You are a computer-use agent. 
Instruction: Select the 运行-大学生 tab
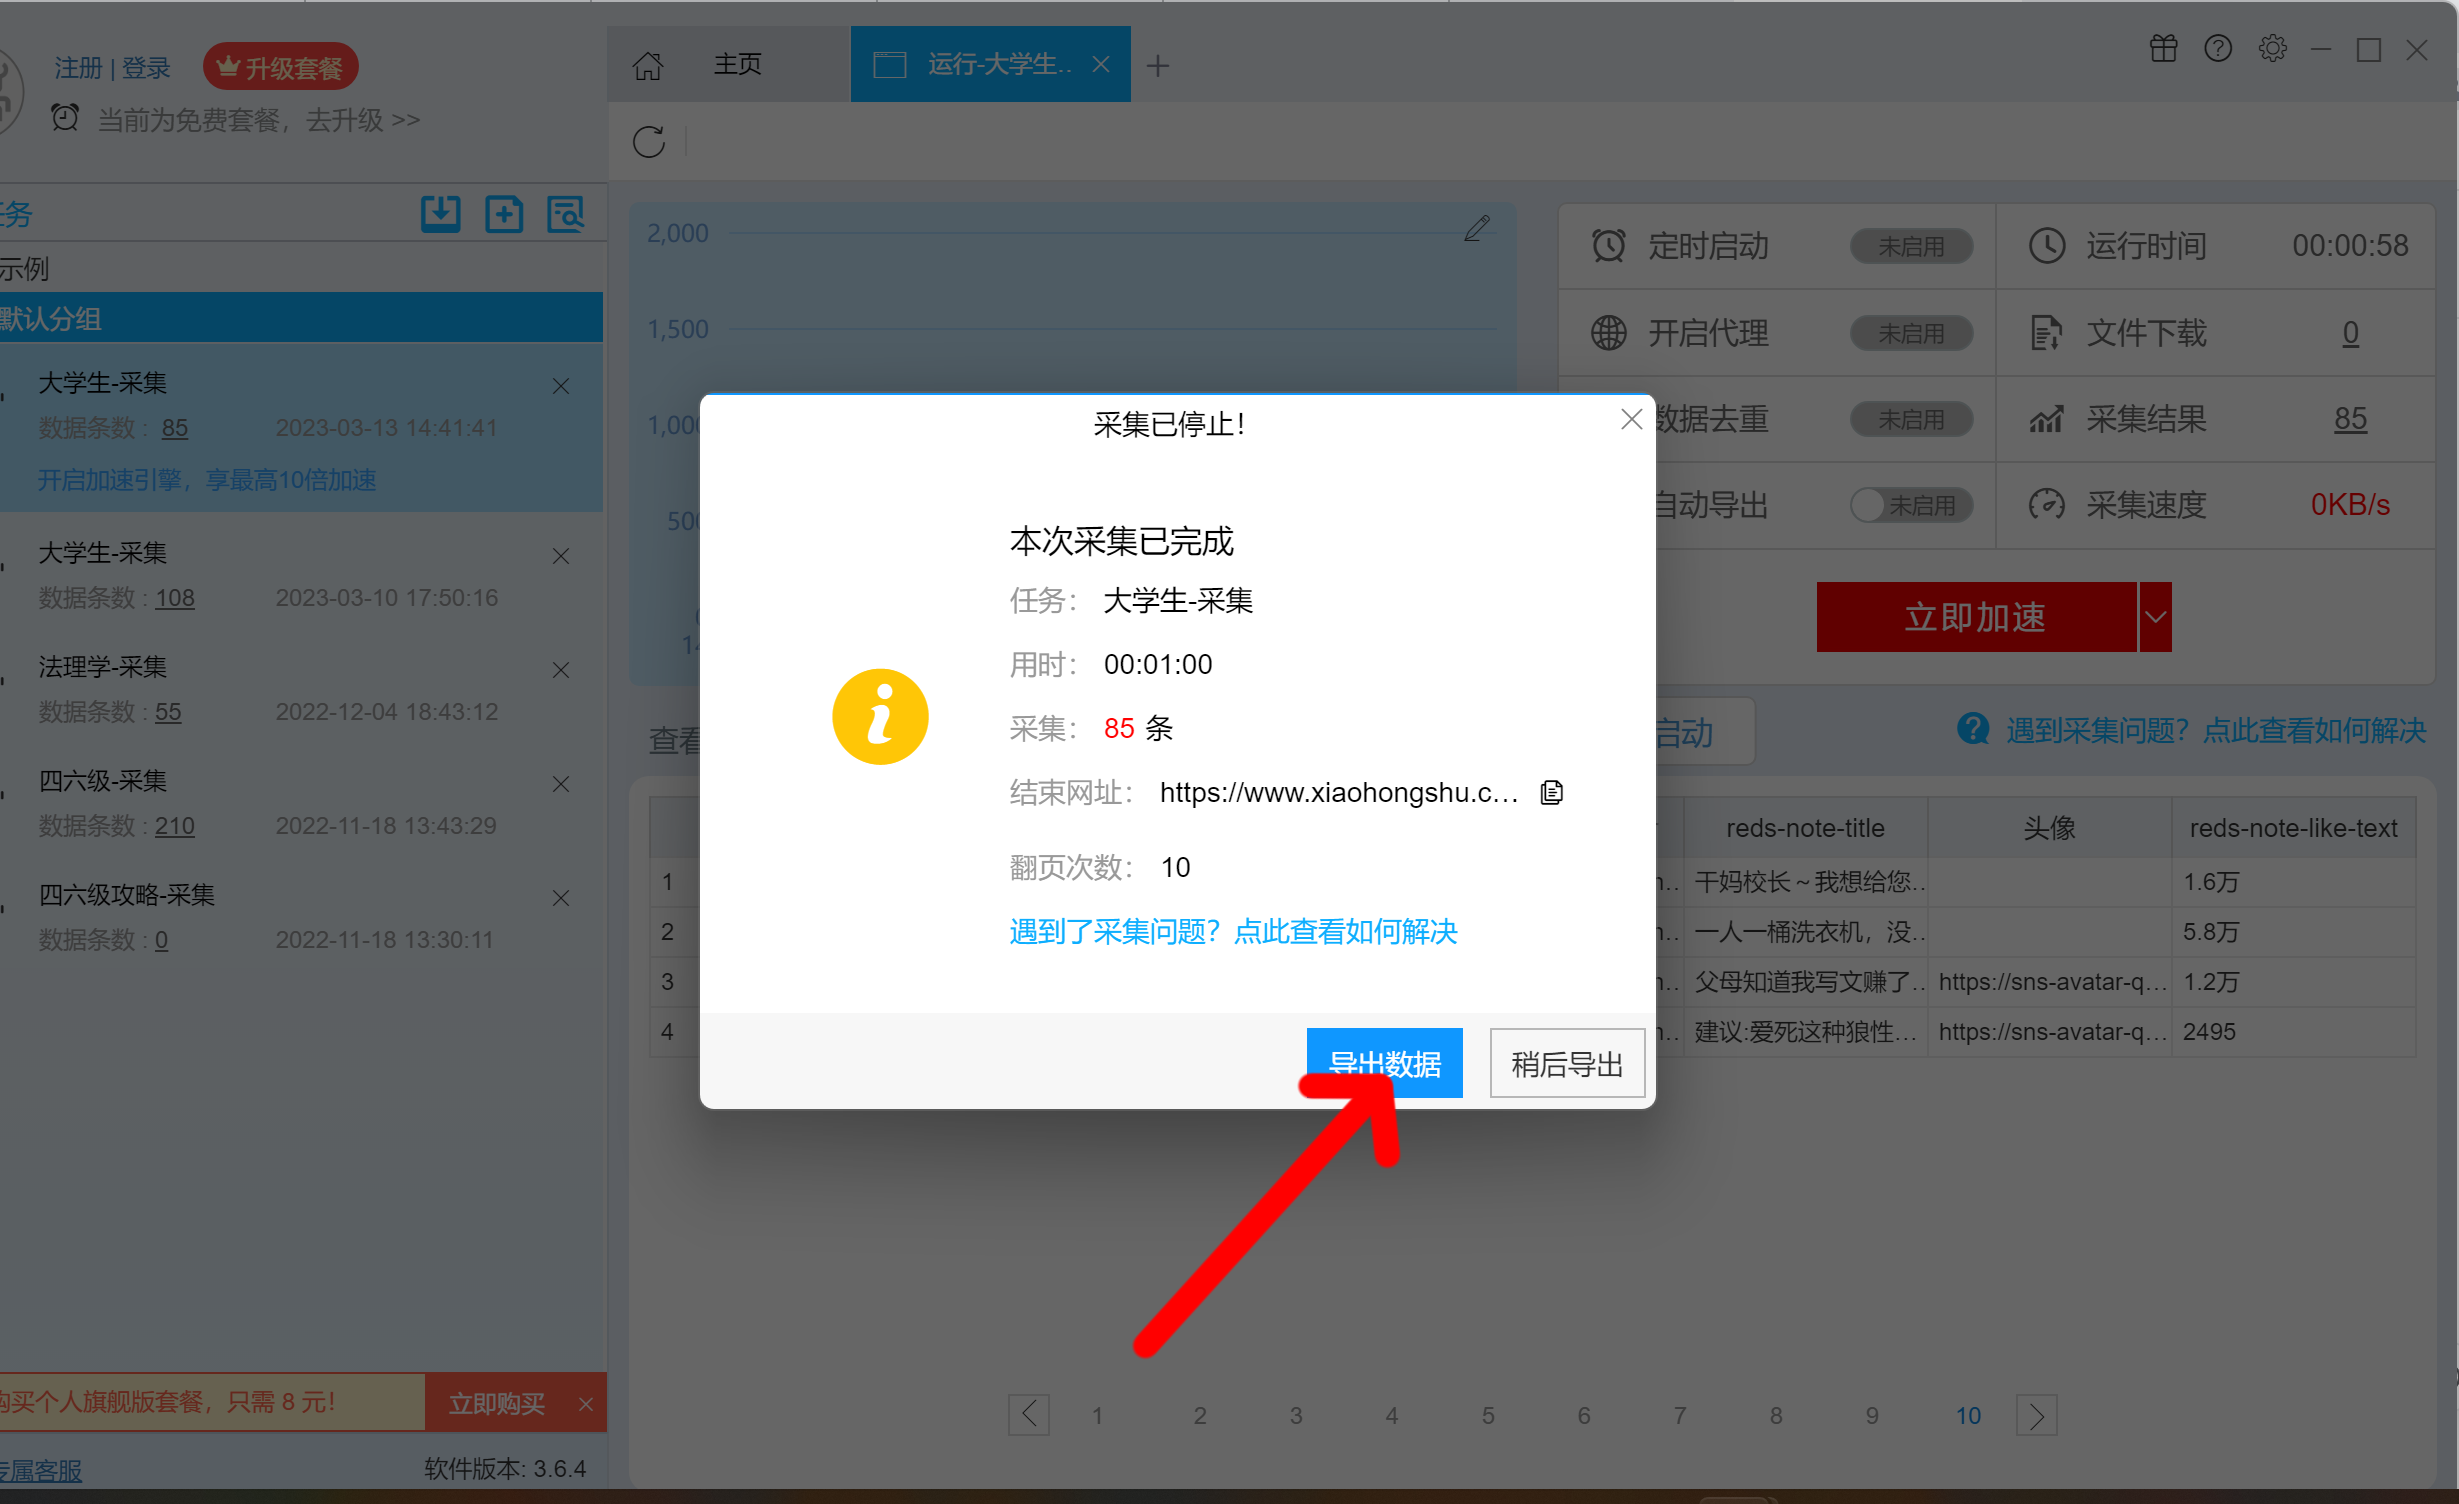coord(990,64)
